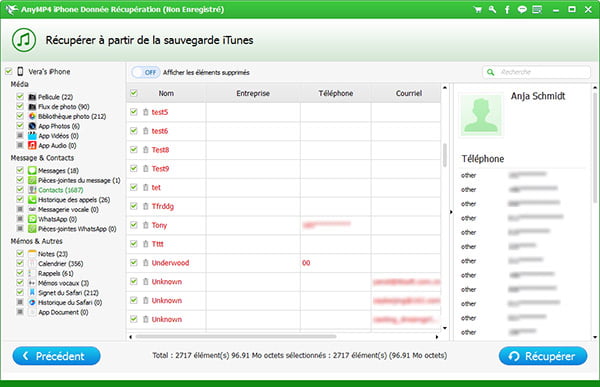
Task: Uncheck the Tony contact checkbox
Action: [134, 225]
